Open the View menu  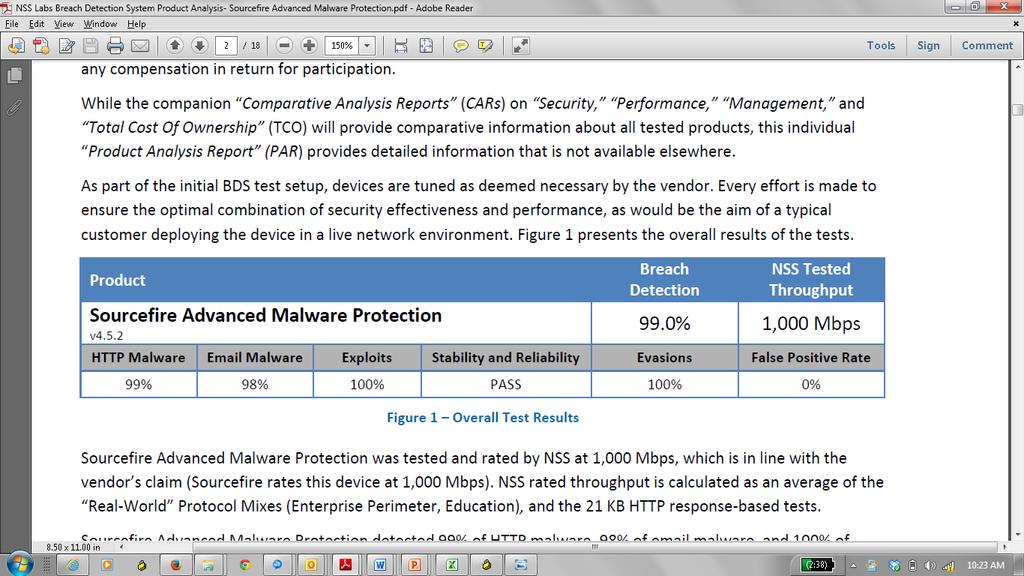(x=63, y=24)
